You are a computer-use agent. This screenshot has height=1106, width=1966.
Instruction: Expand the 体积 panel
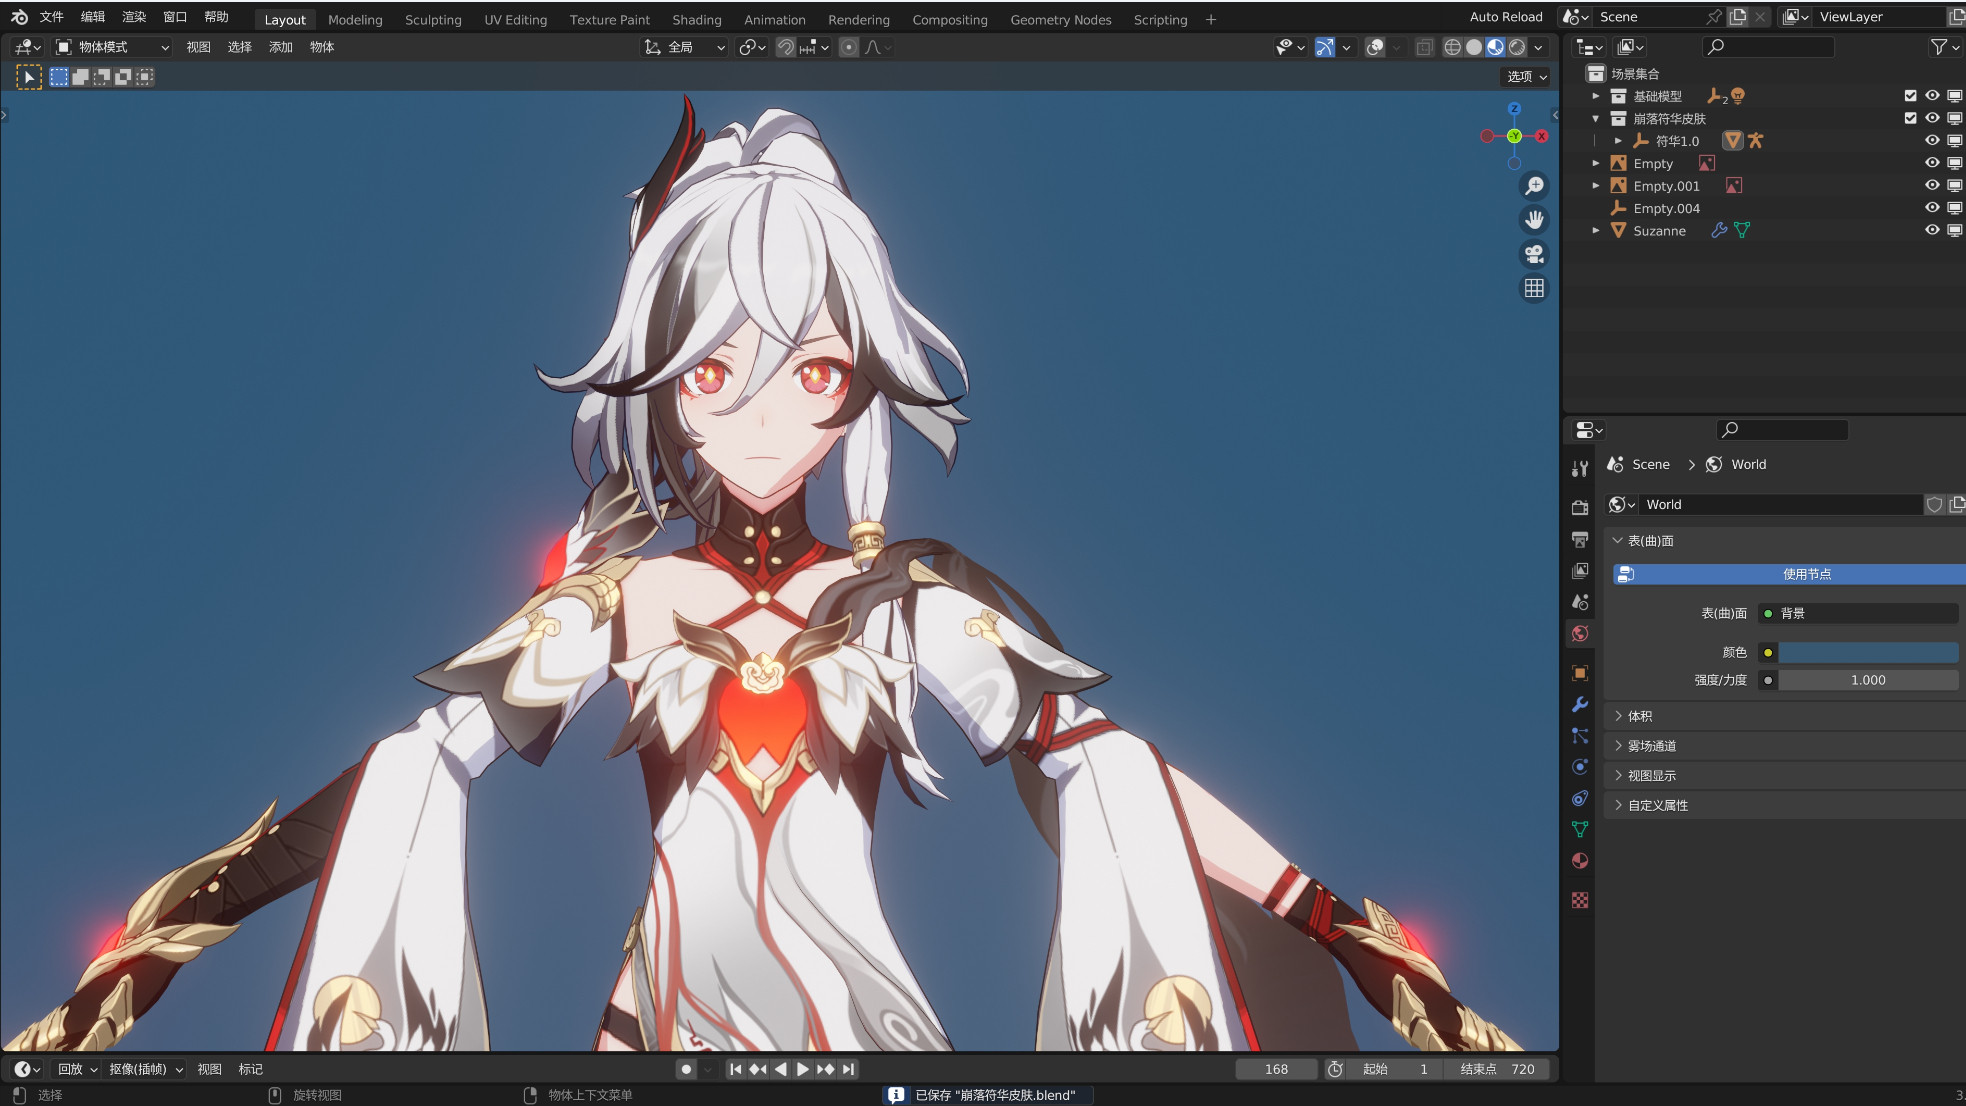pyautogui.click(x=1640, y=716)
